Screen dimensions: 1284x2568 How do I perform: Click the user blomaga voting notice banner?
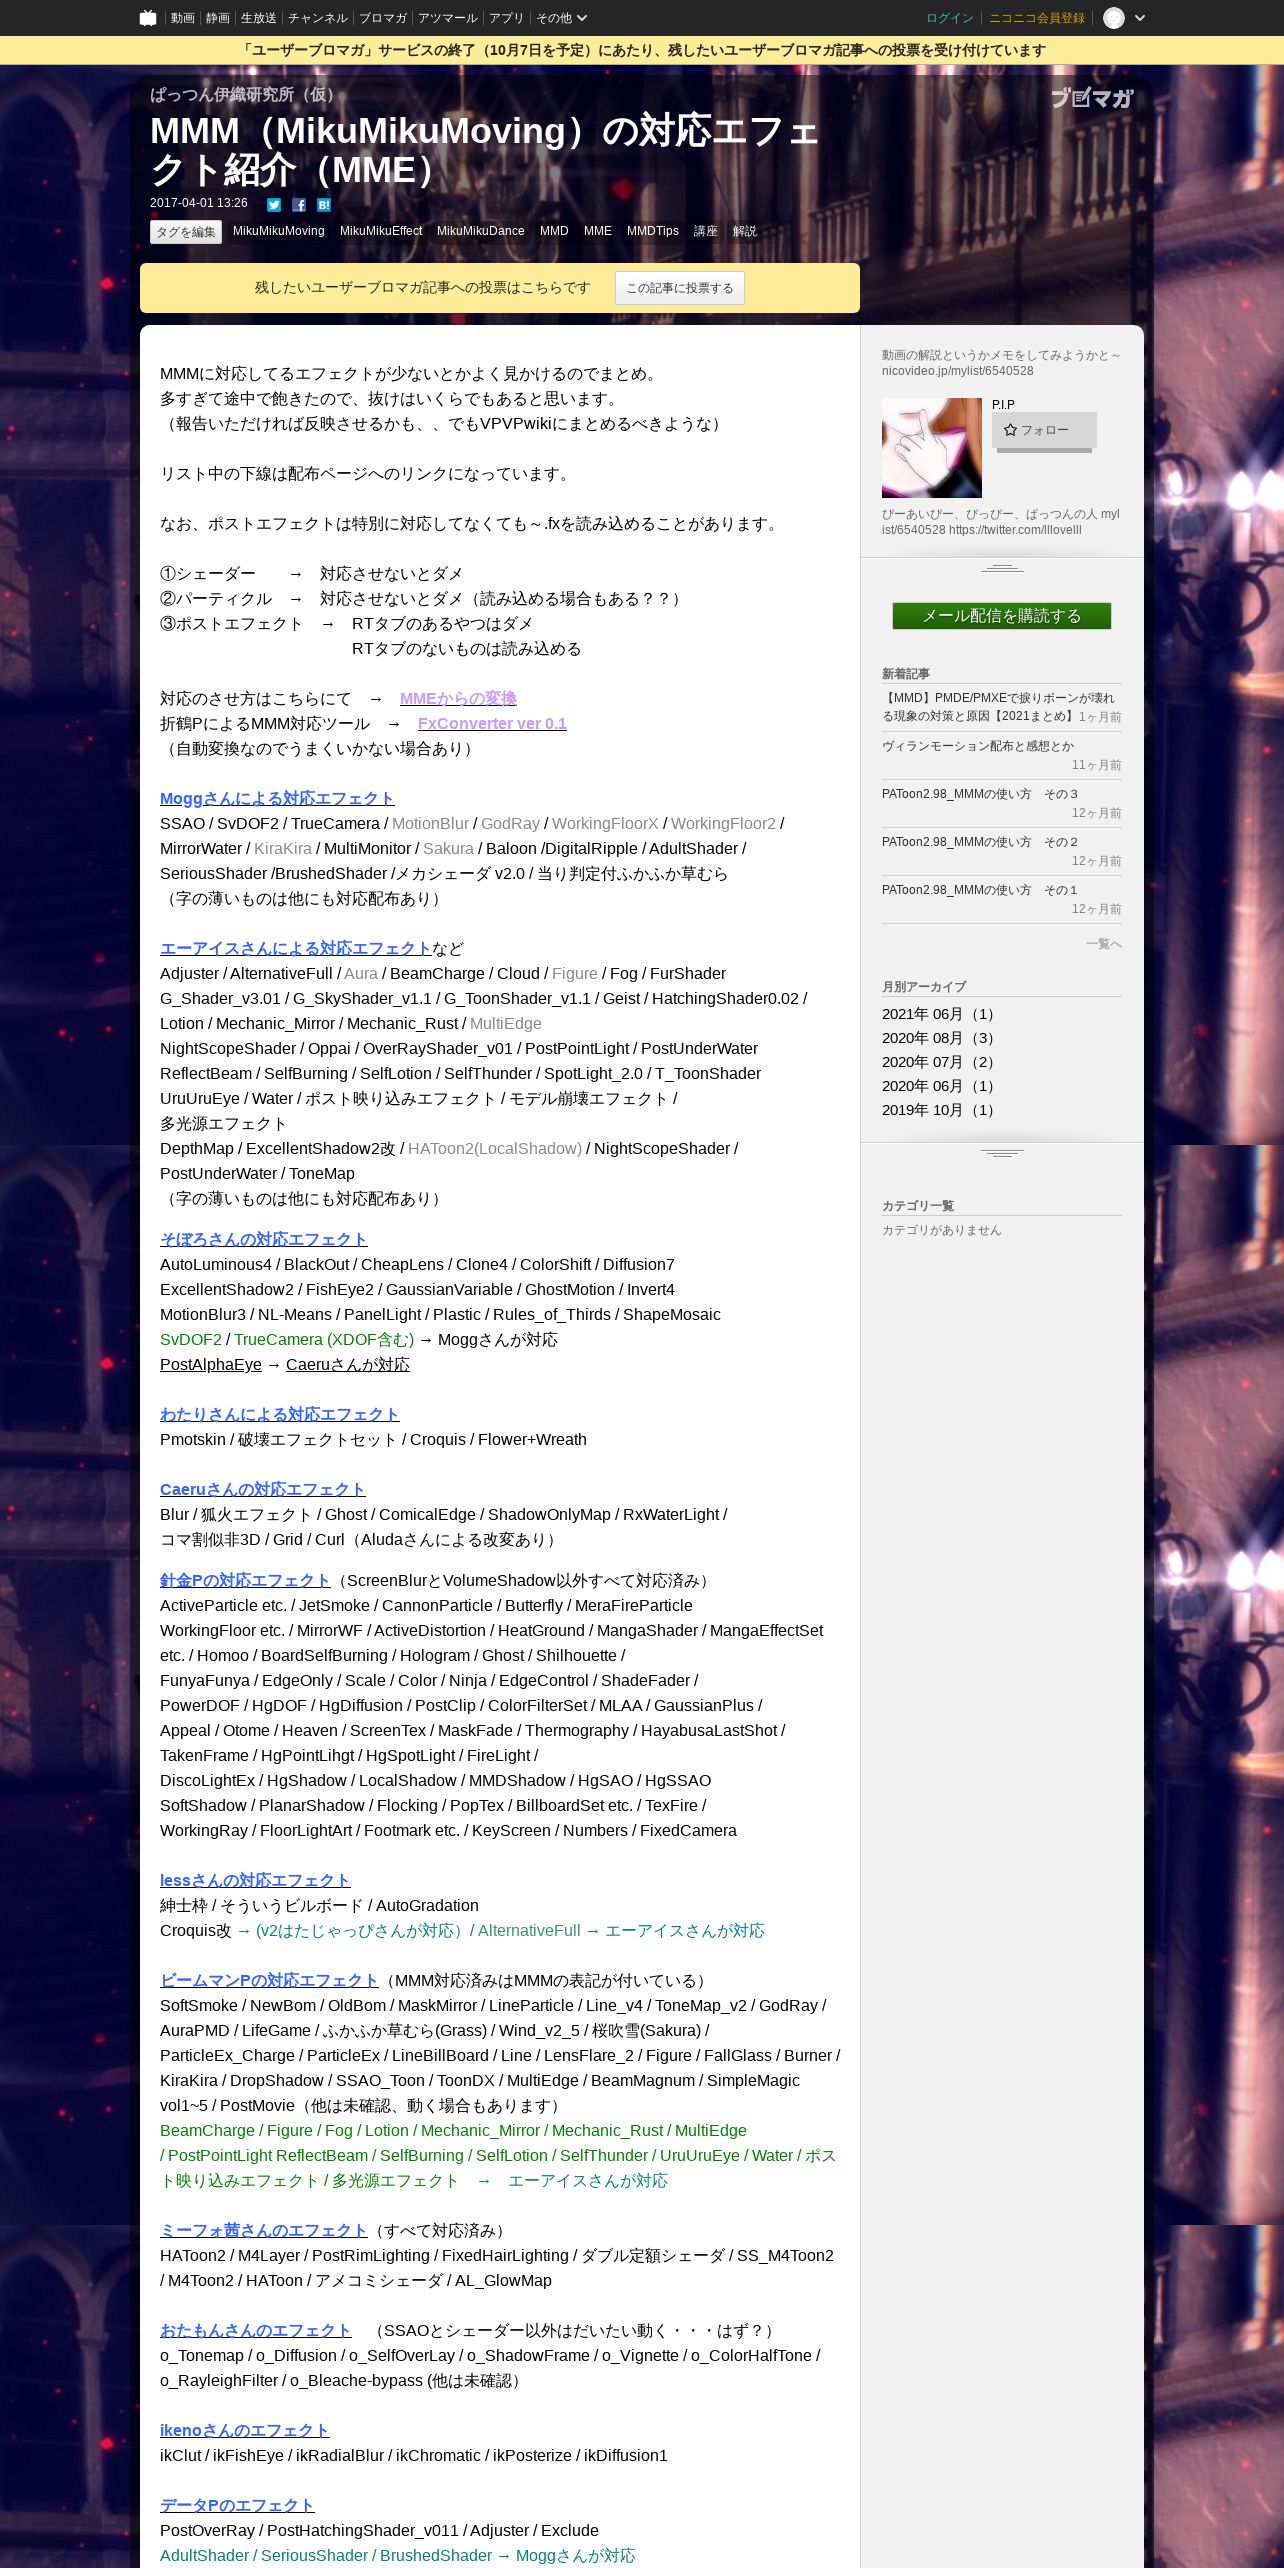642,50
